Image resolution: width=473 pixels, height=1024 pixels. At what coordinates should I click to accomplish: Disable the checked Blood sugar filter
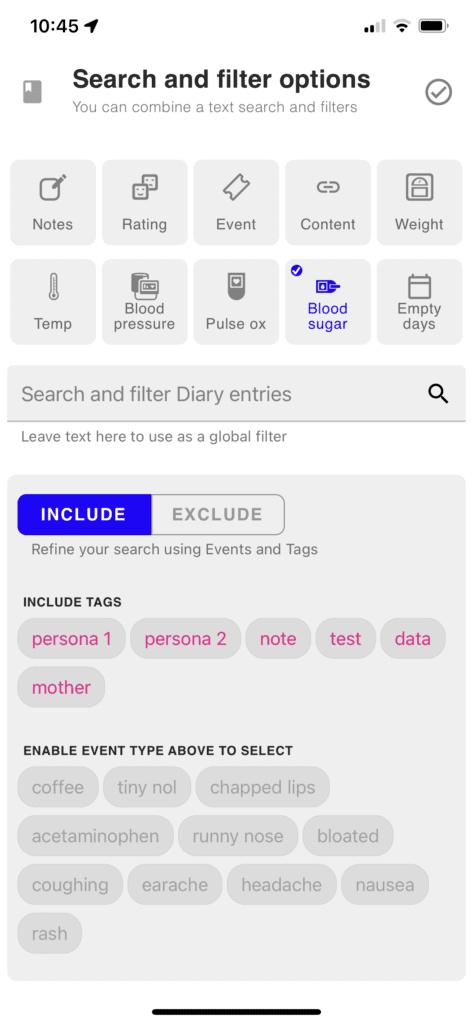(x=327, y=302)
